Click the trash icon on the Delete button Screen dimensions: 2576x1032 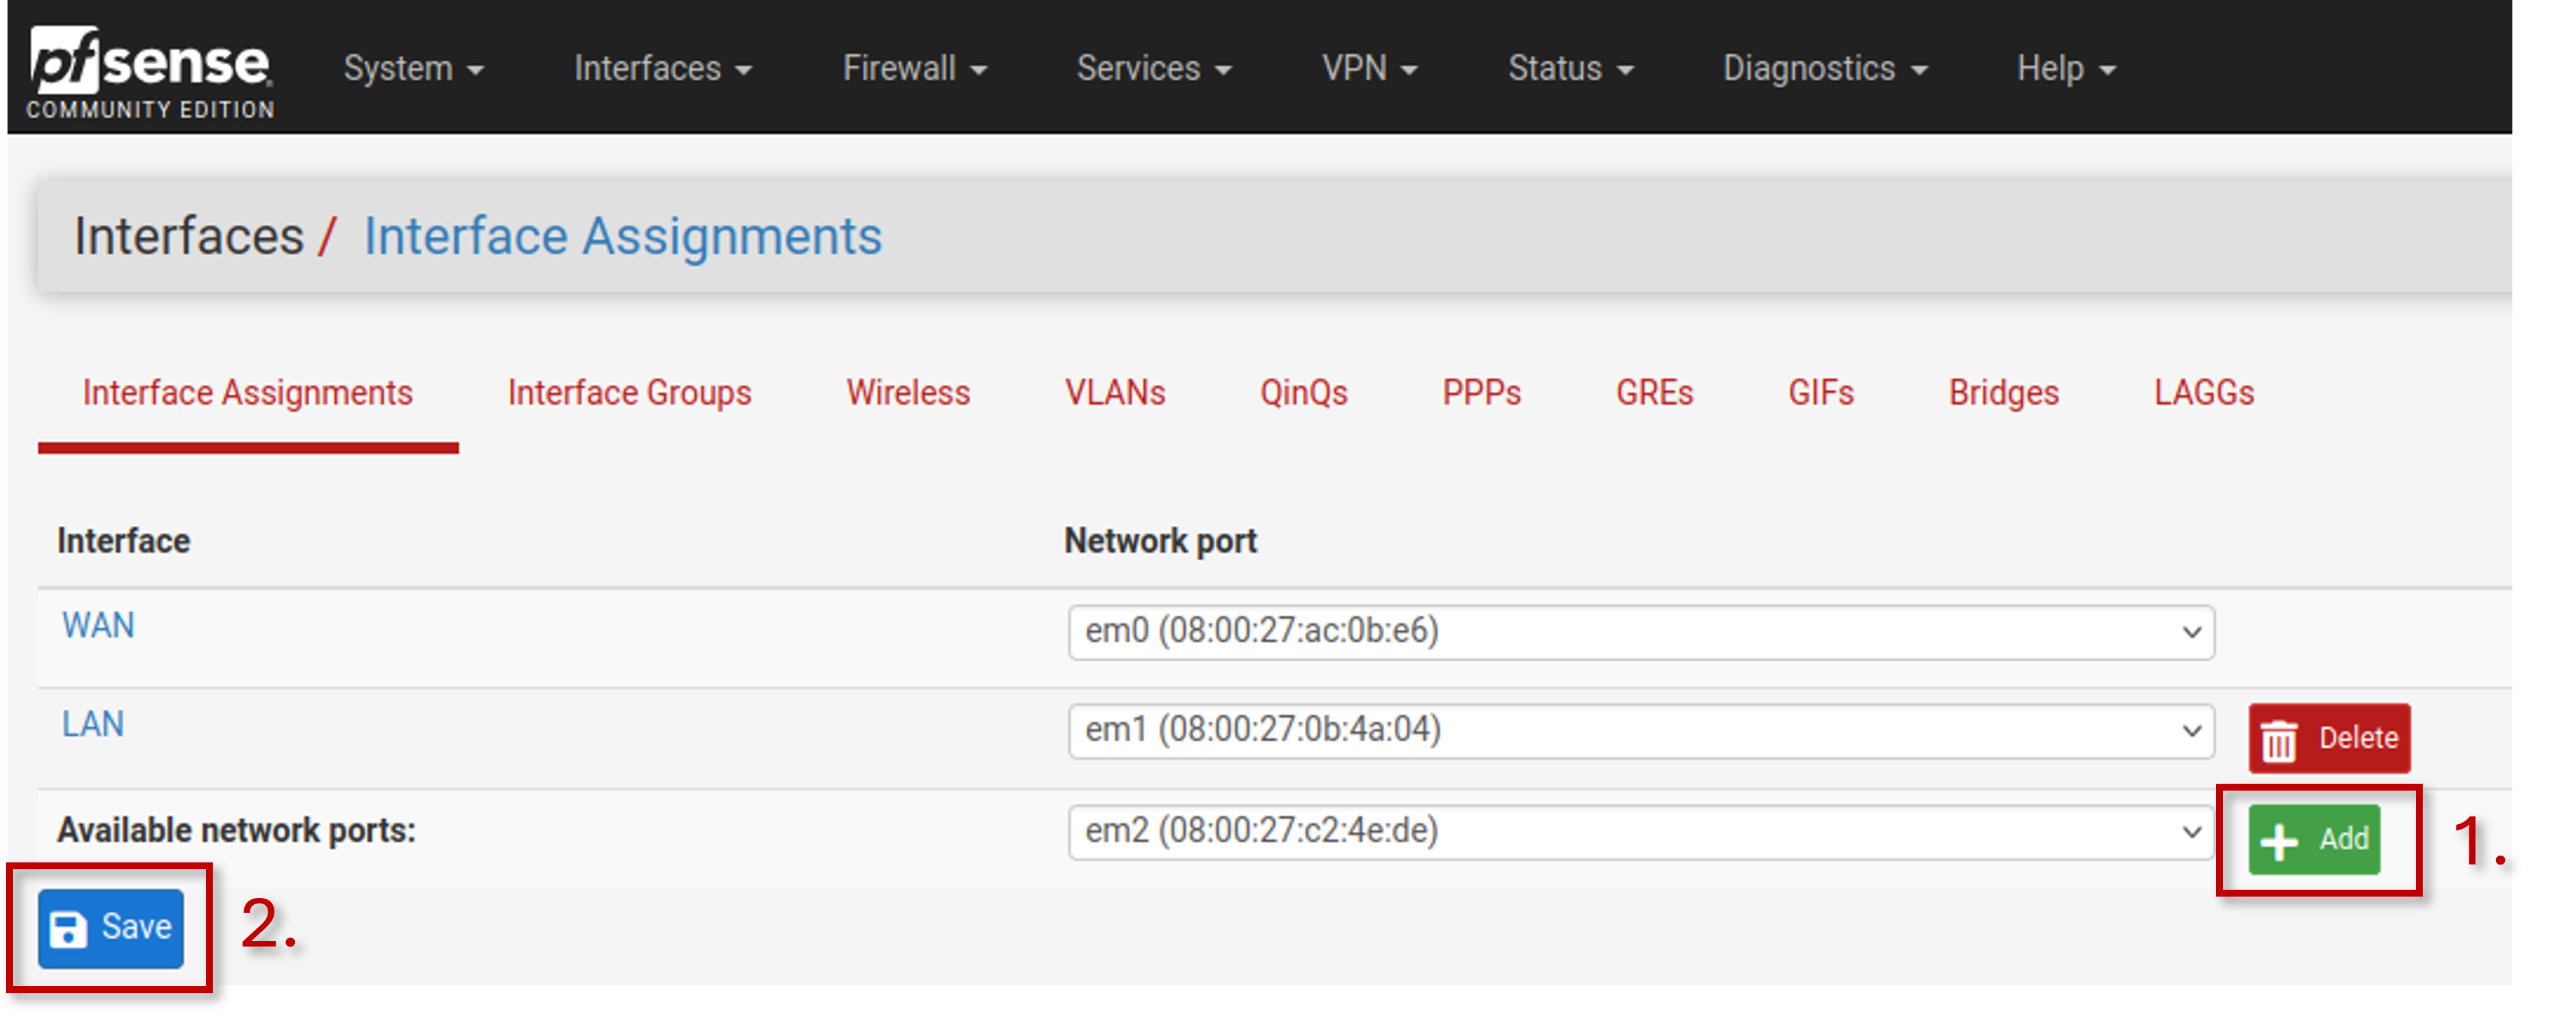pos(2281,741)
